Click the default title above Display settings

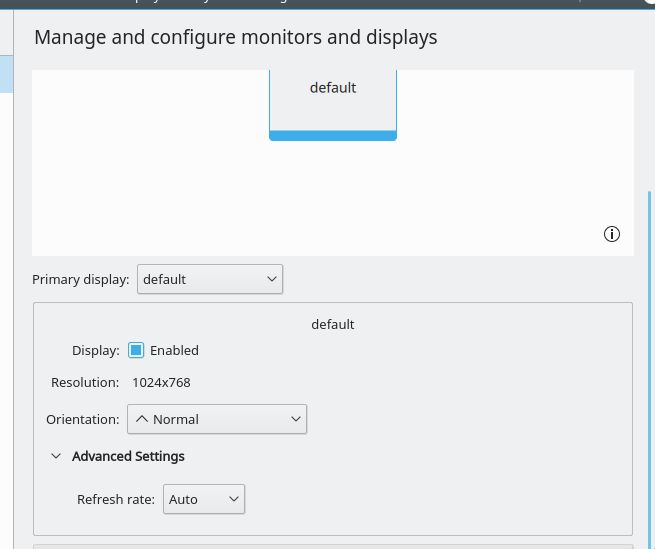coord(333,325)
